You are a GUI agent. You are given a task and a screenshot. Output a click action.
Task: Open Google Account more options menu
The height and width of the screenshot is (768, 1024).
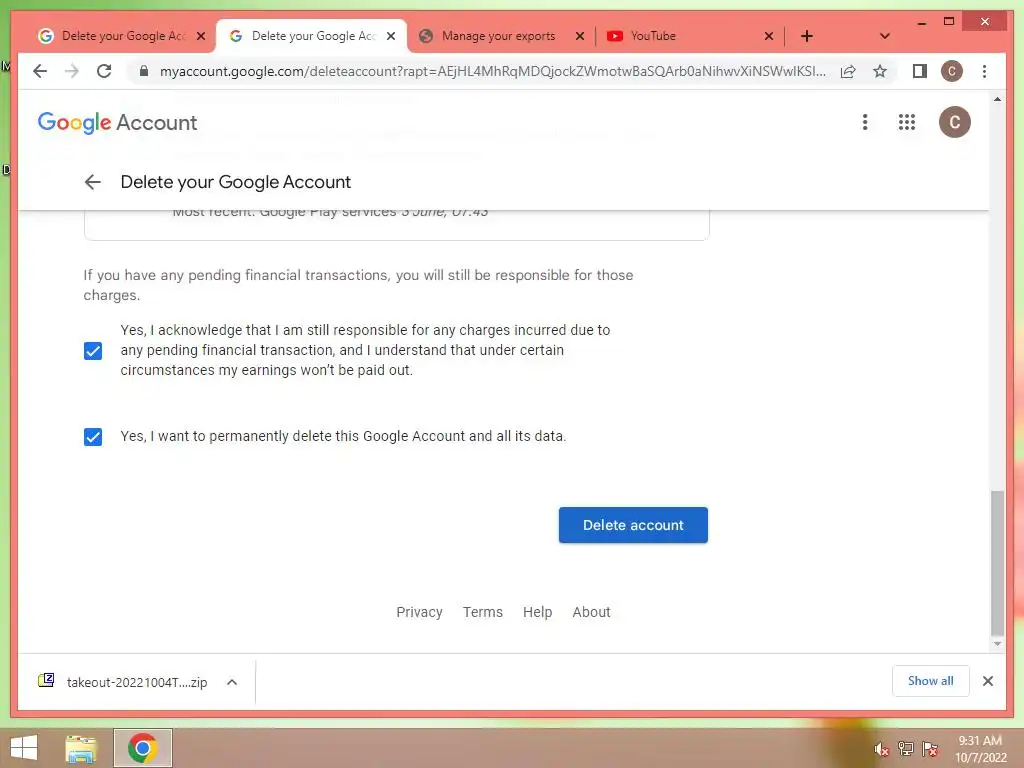(865, 122)
